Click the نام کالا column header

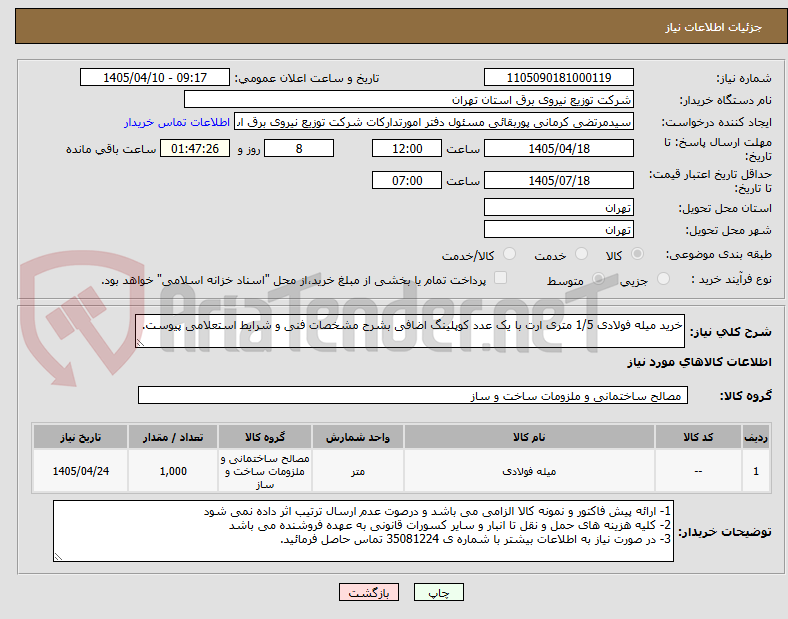pos(529,437)
